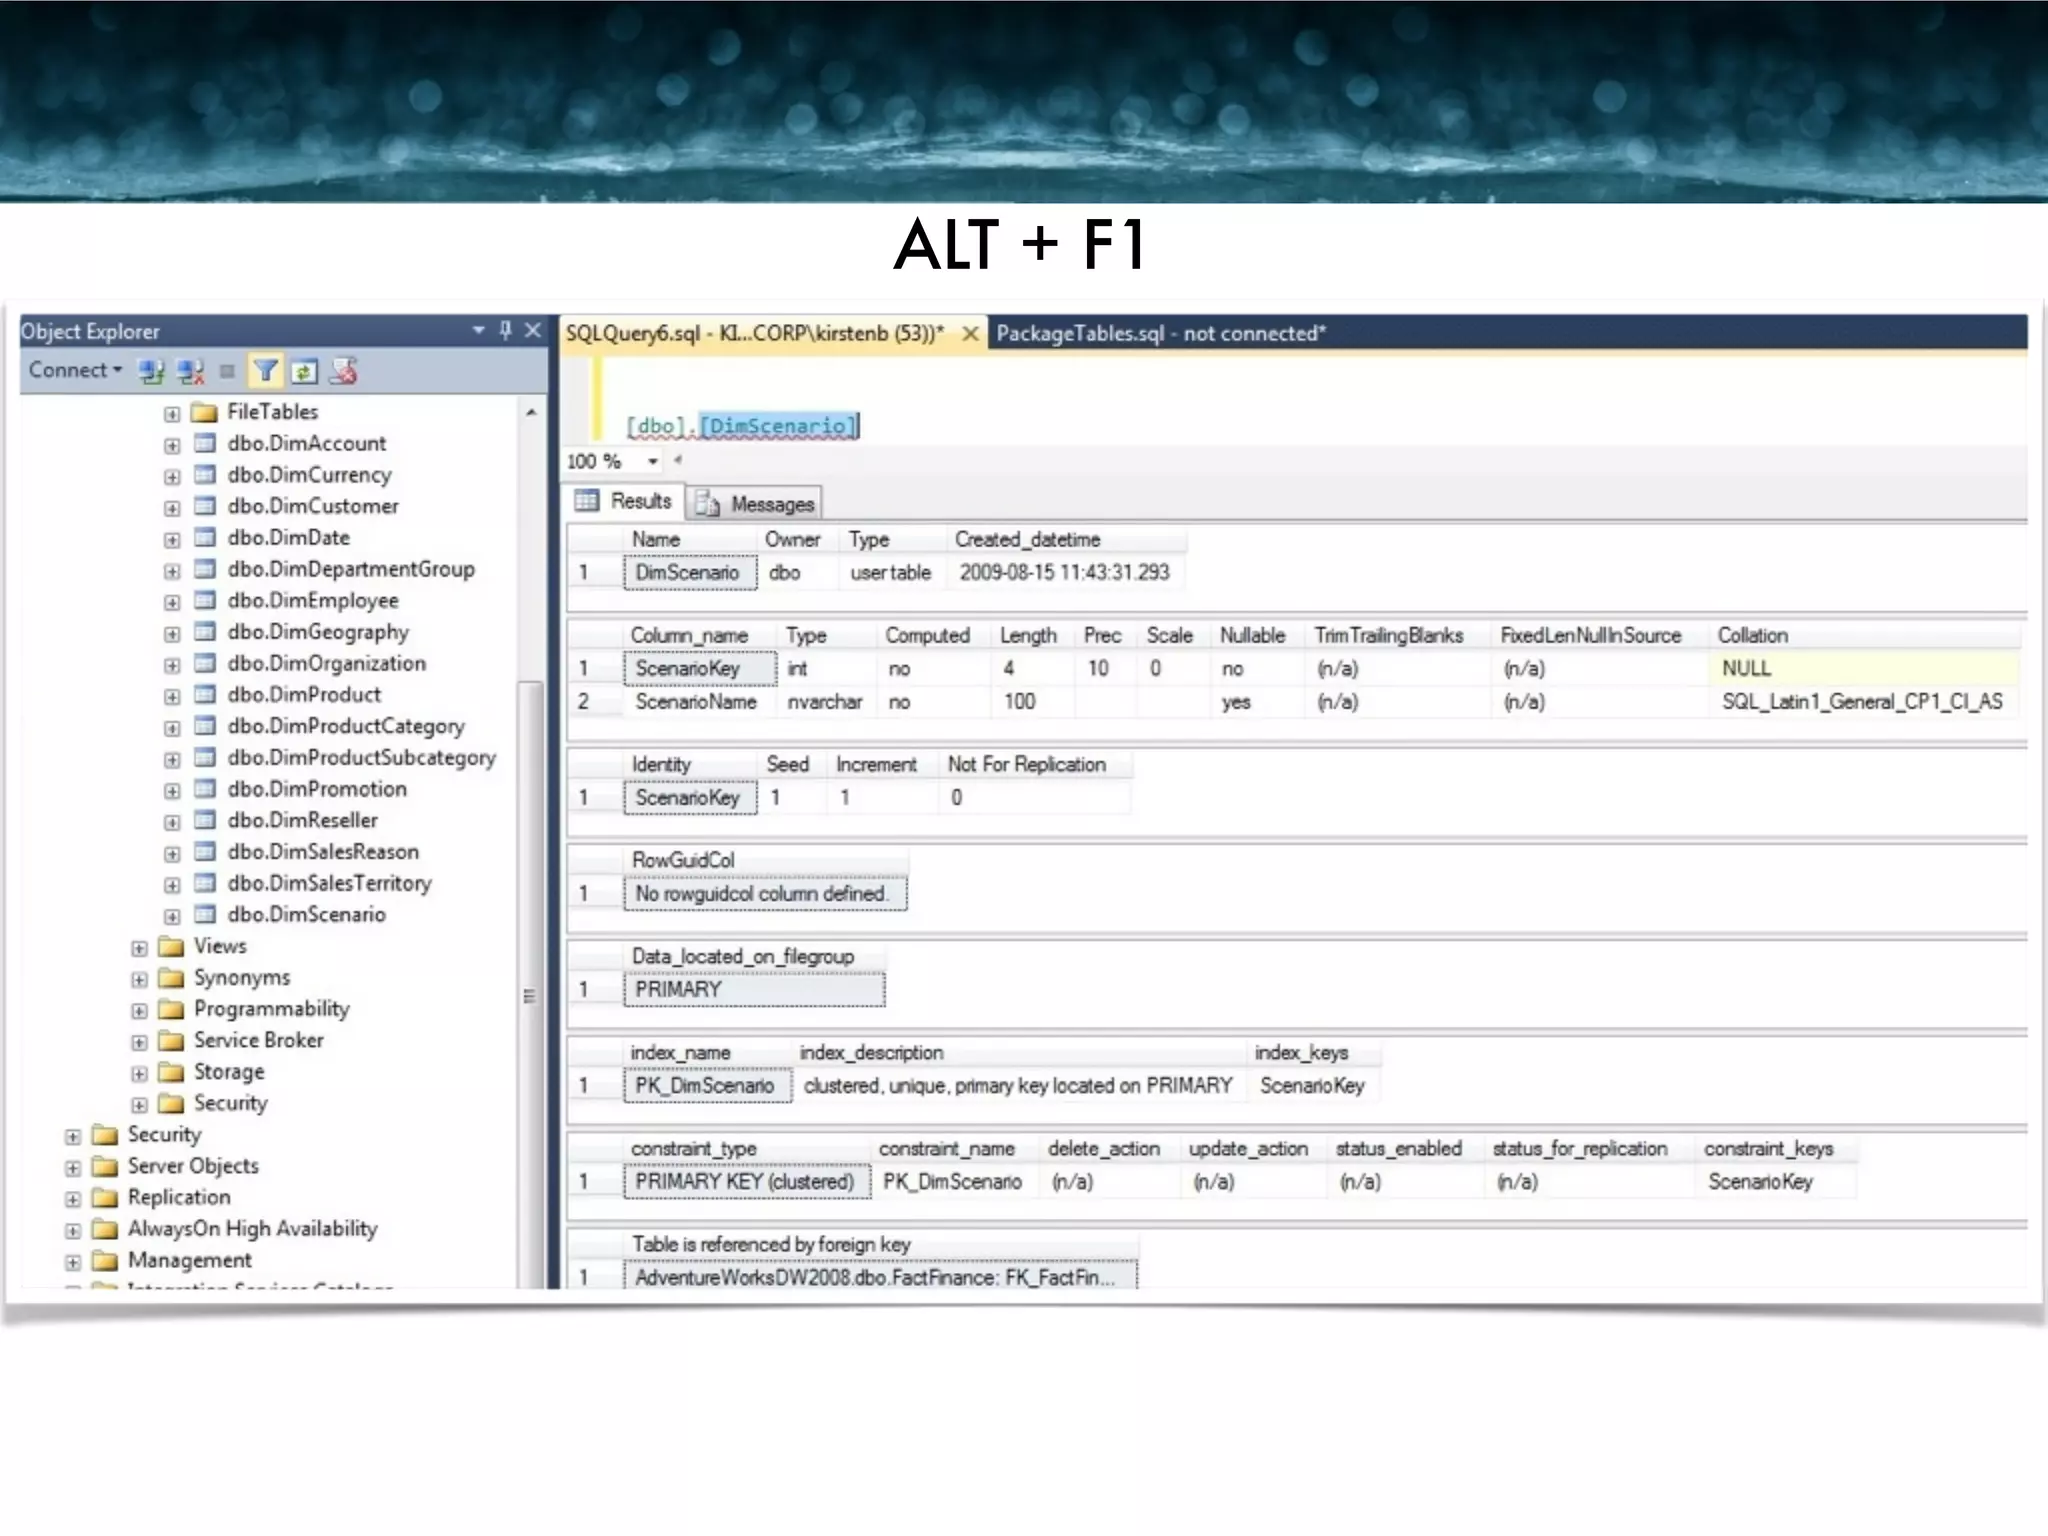
Task: Toggle auto-hide pin on Object Explorer
Action: point(505,330)
